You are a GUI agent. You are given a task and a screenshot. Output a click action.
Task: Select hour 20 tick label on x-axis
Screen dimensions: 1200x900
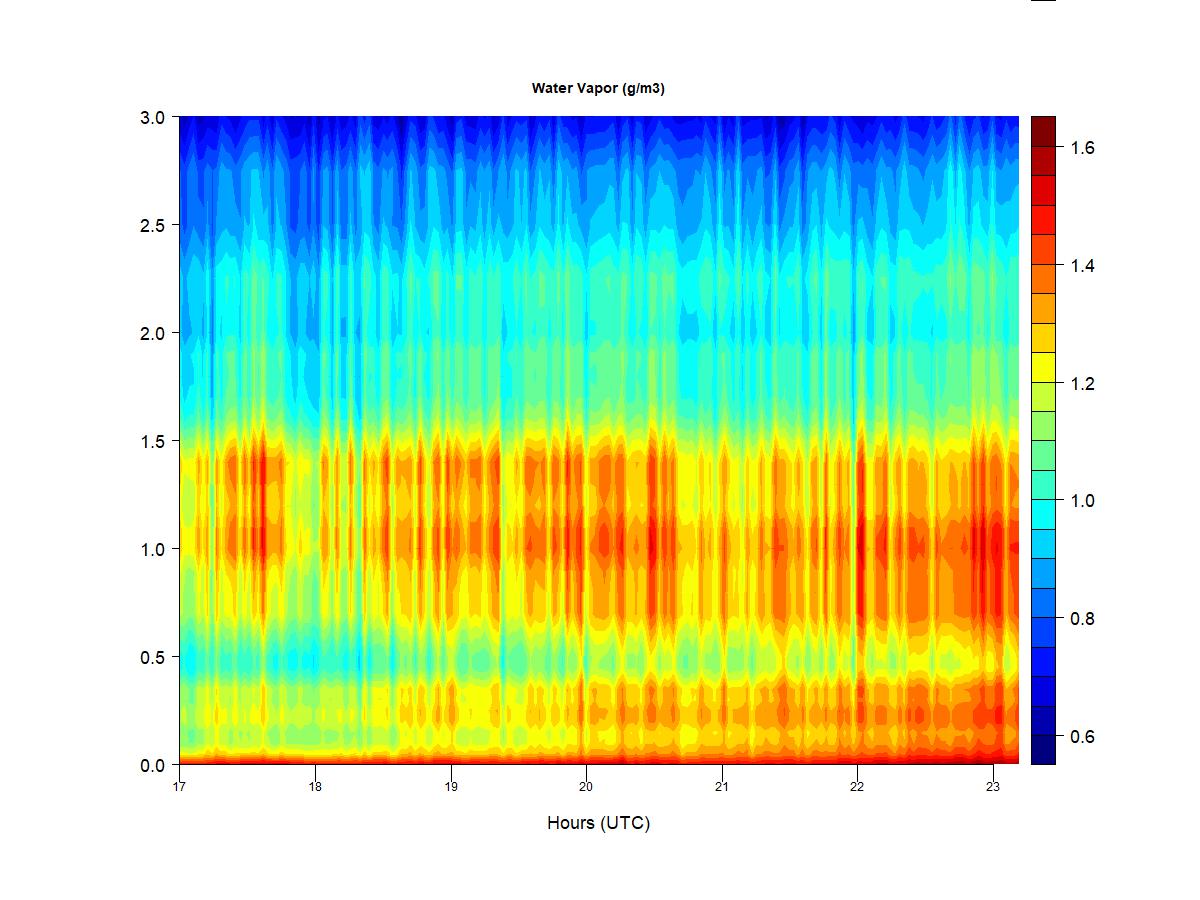[586, 785]
